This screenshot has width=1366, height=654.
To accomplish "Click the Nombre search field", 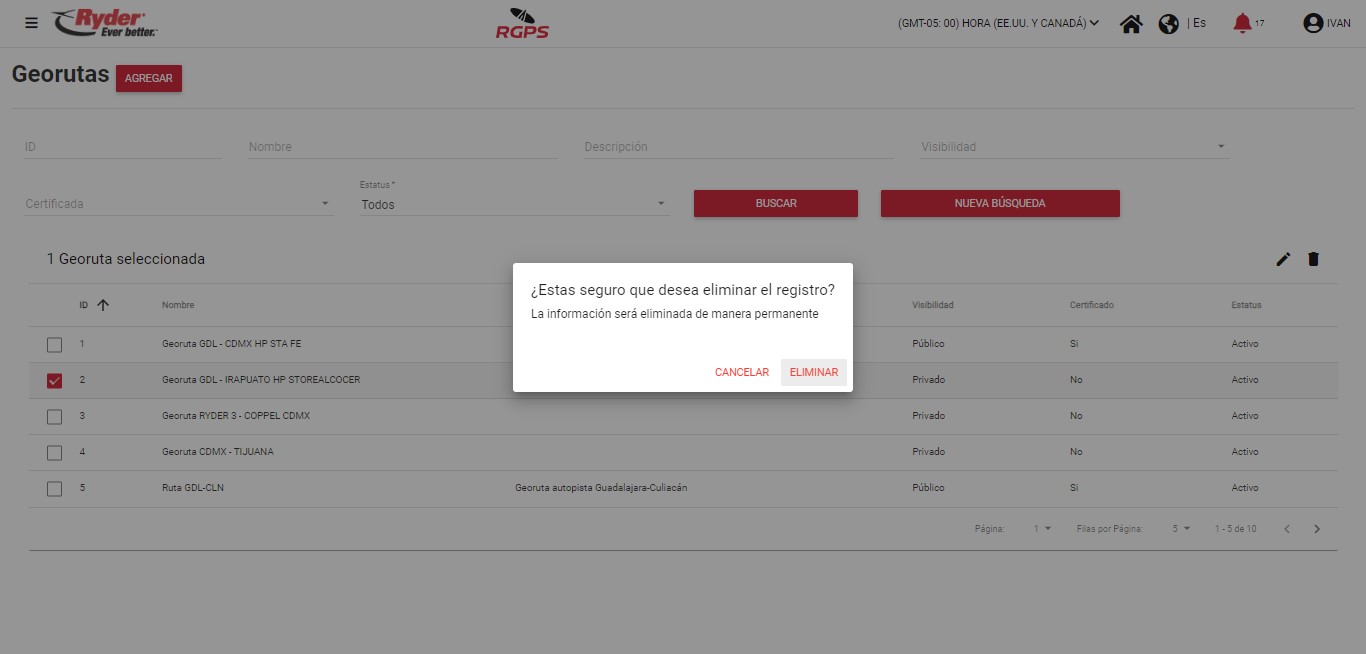I will (x=402, y=147).
